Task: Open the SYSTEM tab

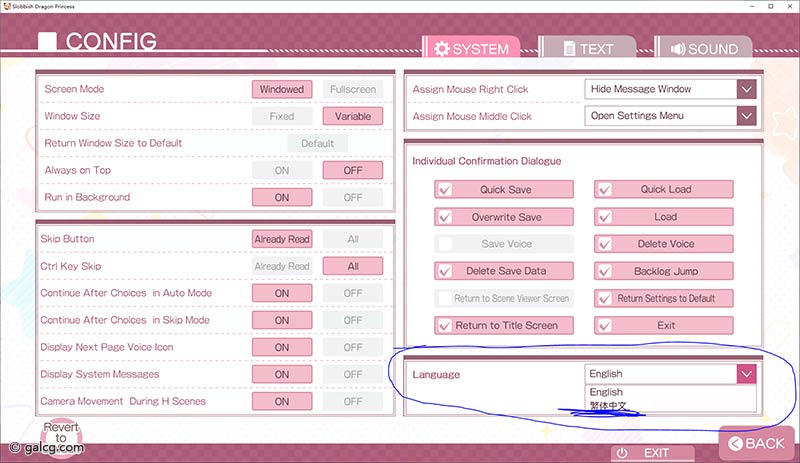Action: (x=472, y=48)
